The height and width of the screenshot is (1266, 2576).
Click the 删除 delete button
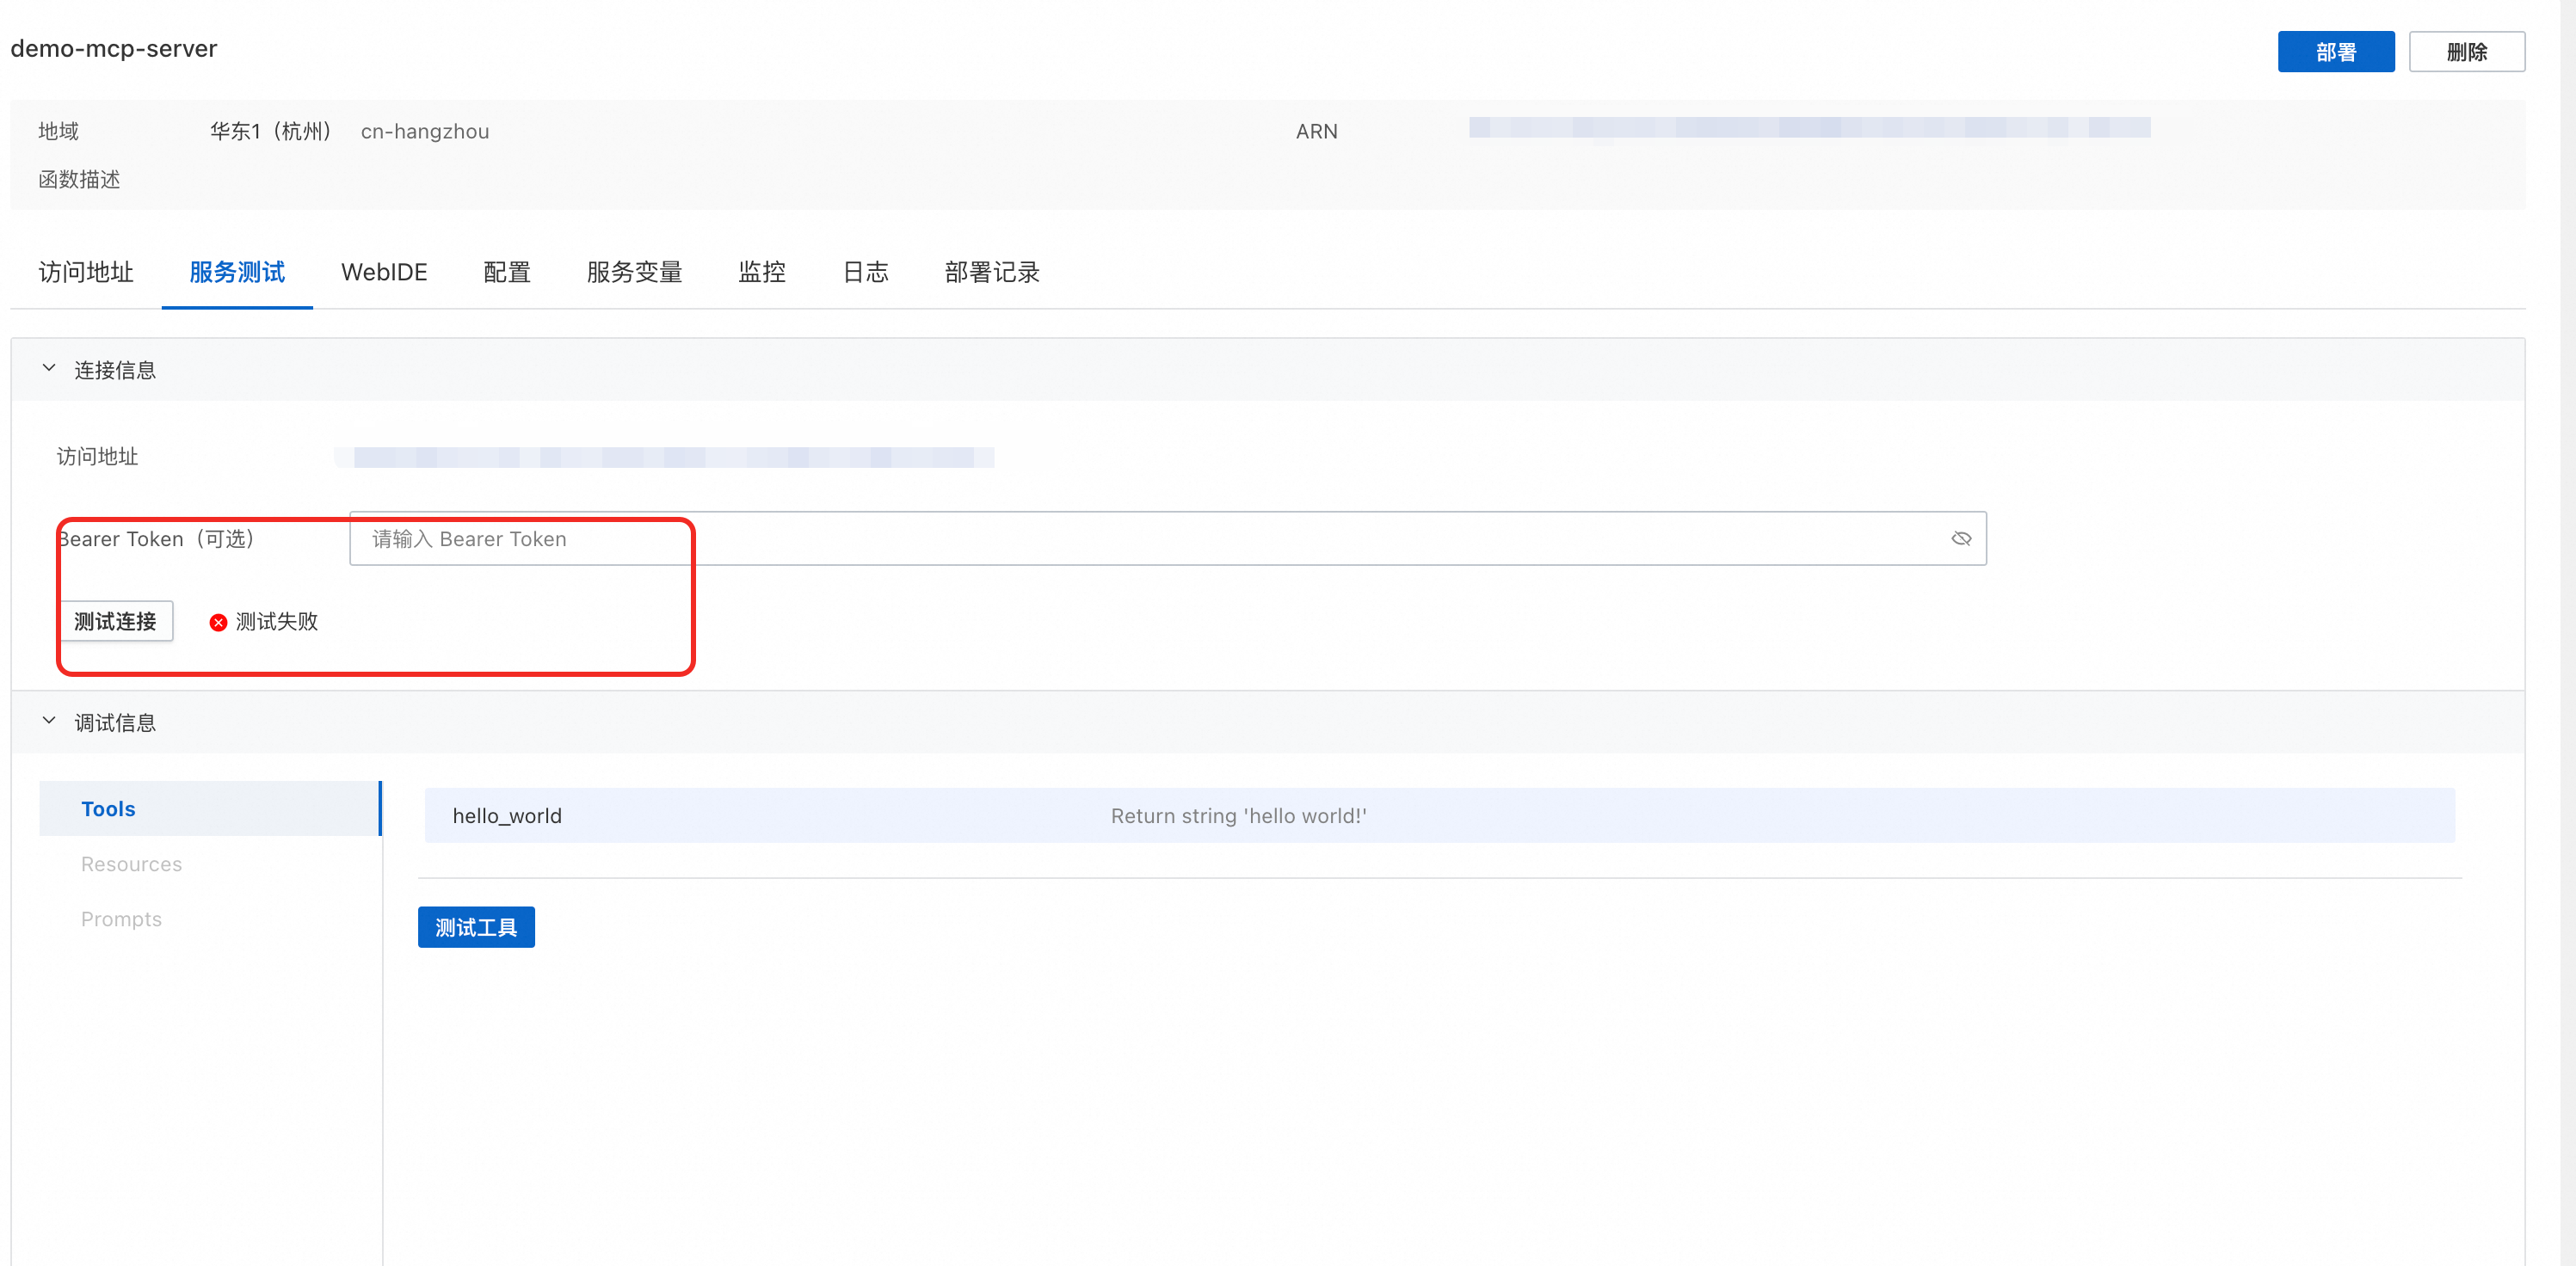pyautogui.click(x=2465, y=52)
